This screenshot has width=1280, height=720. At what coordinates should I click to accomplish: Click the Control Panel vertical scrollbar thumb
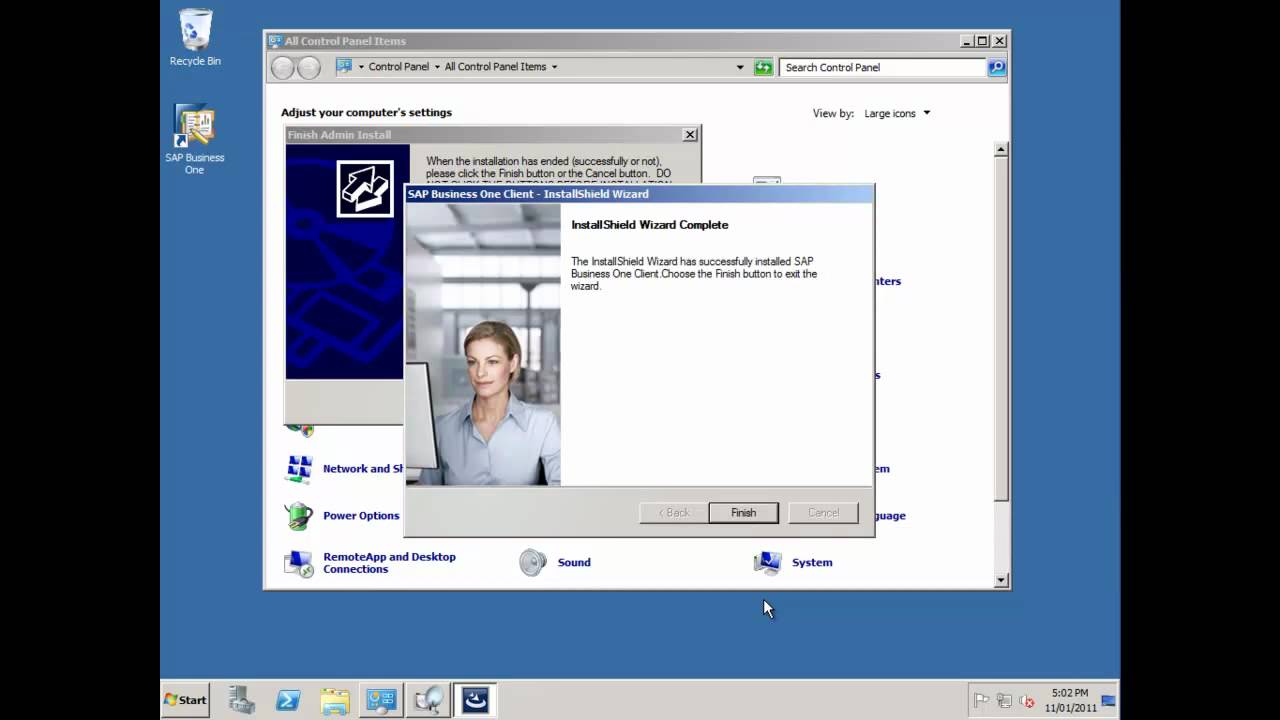pyautogui.click(x=1001, y=328)
